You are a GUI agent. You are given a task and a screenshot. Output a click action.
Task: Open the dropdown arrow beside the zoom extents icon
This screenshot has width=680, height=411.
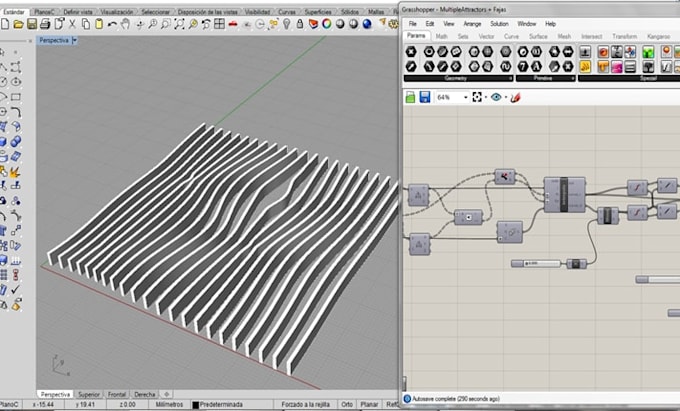(x=485, y=97)
